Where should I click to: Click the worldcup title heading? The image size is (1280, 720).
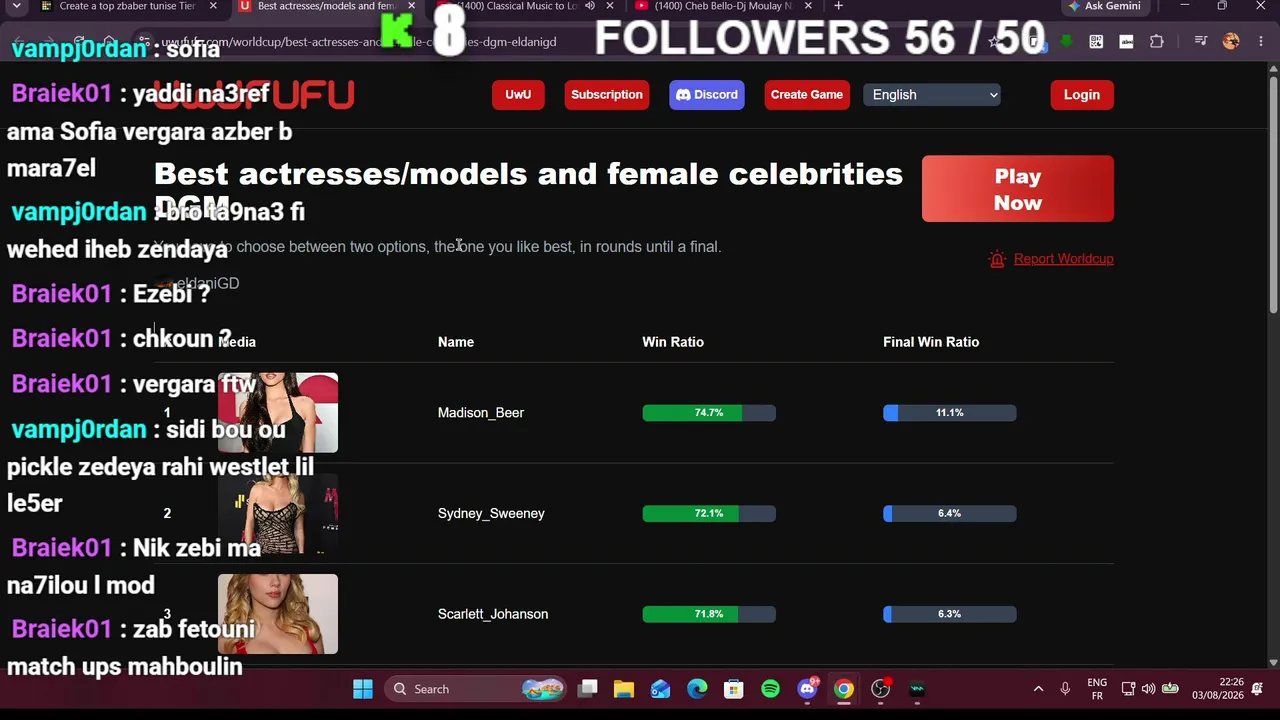(x=529, y=189)
